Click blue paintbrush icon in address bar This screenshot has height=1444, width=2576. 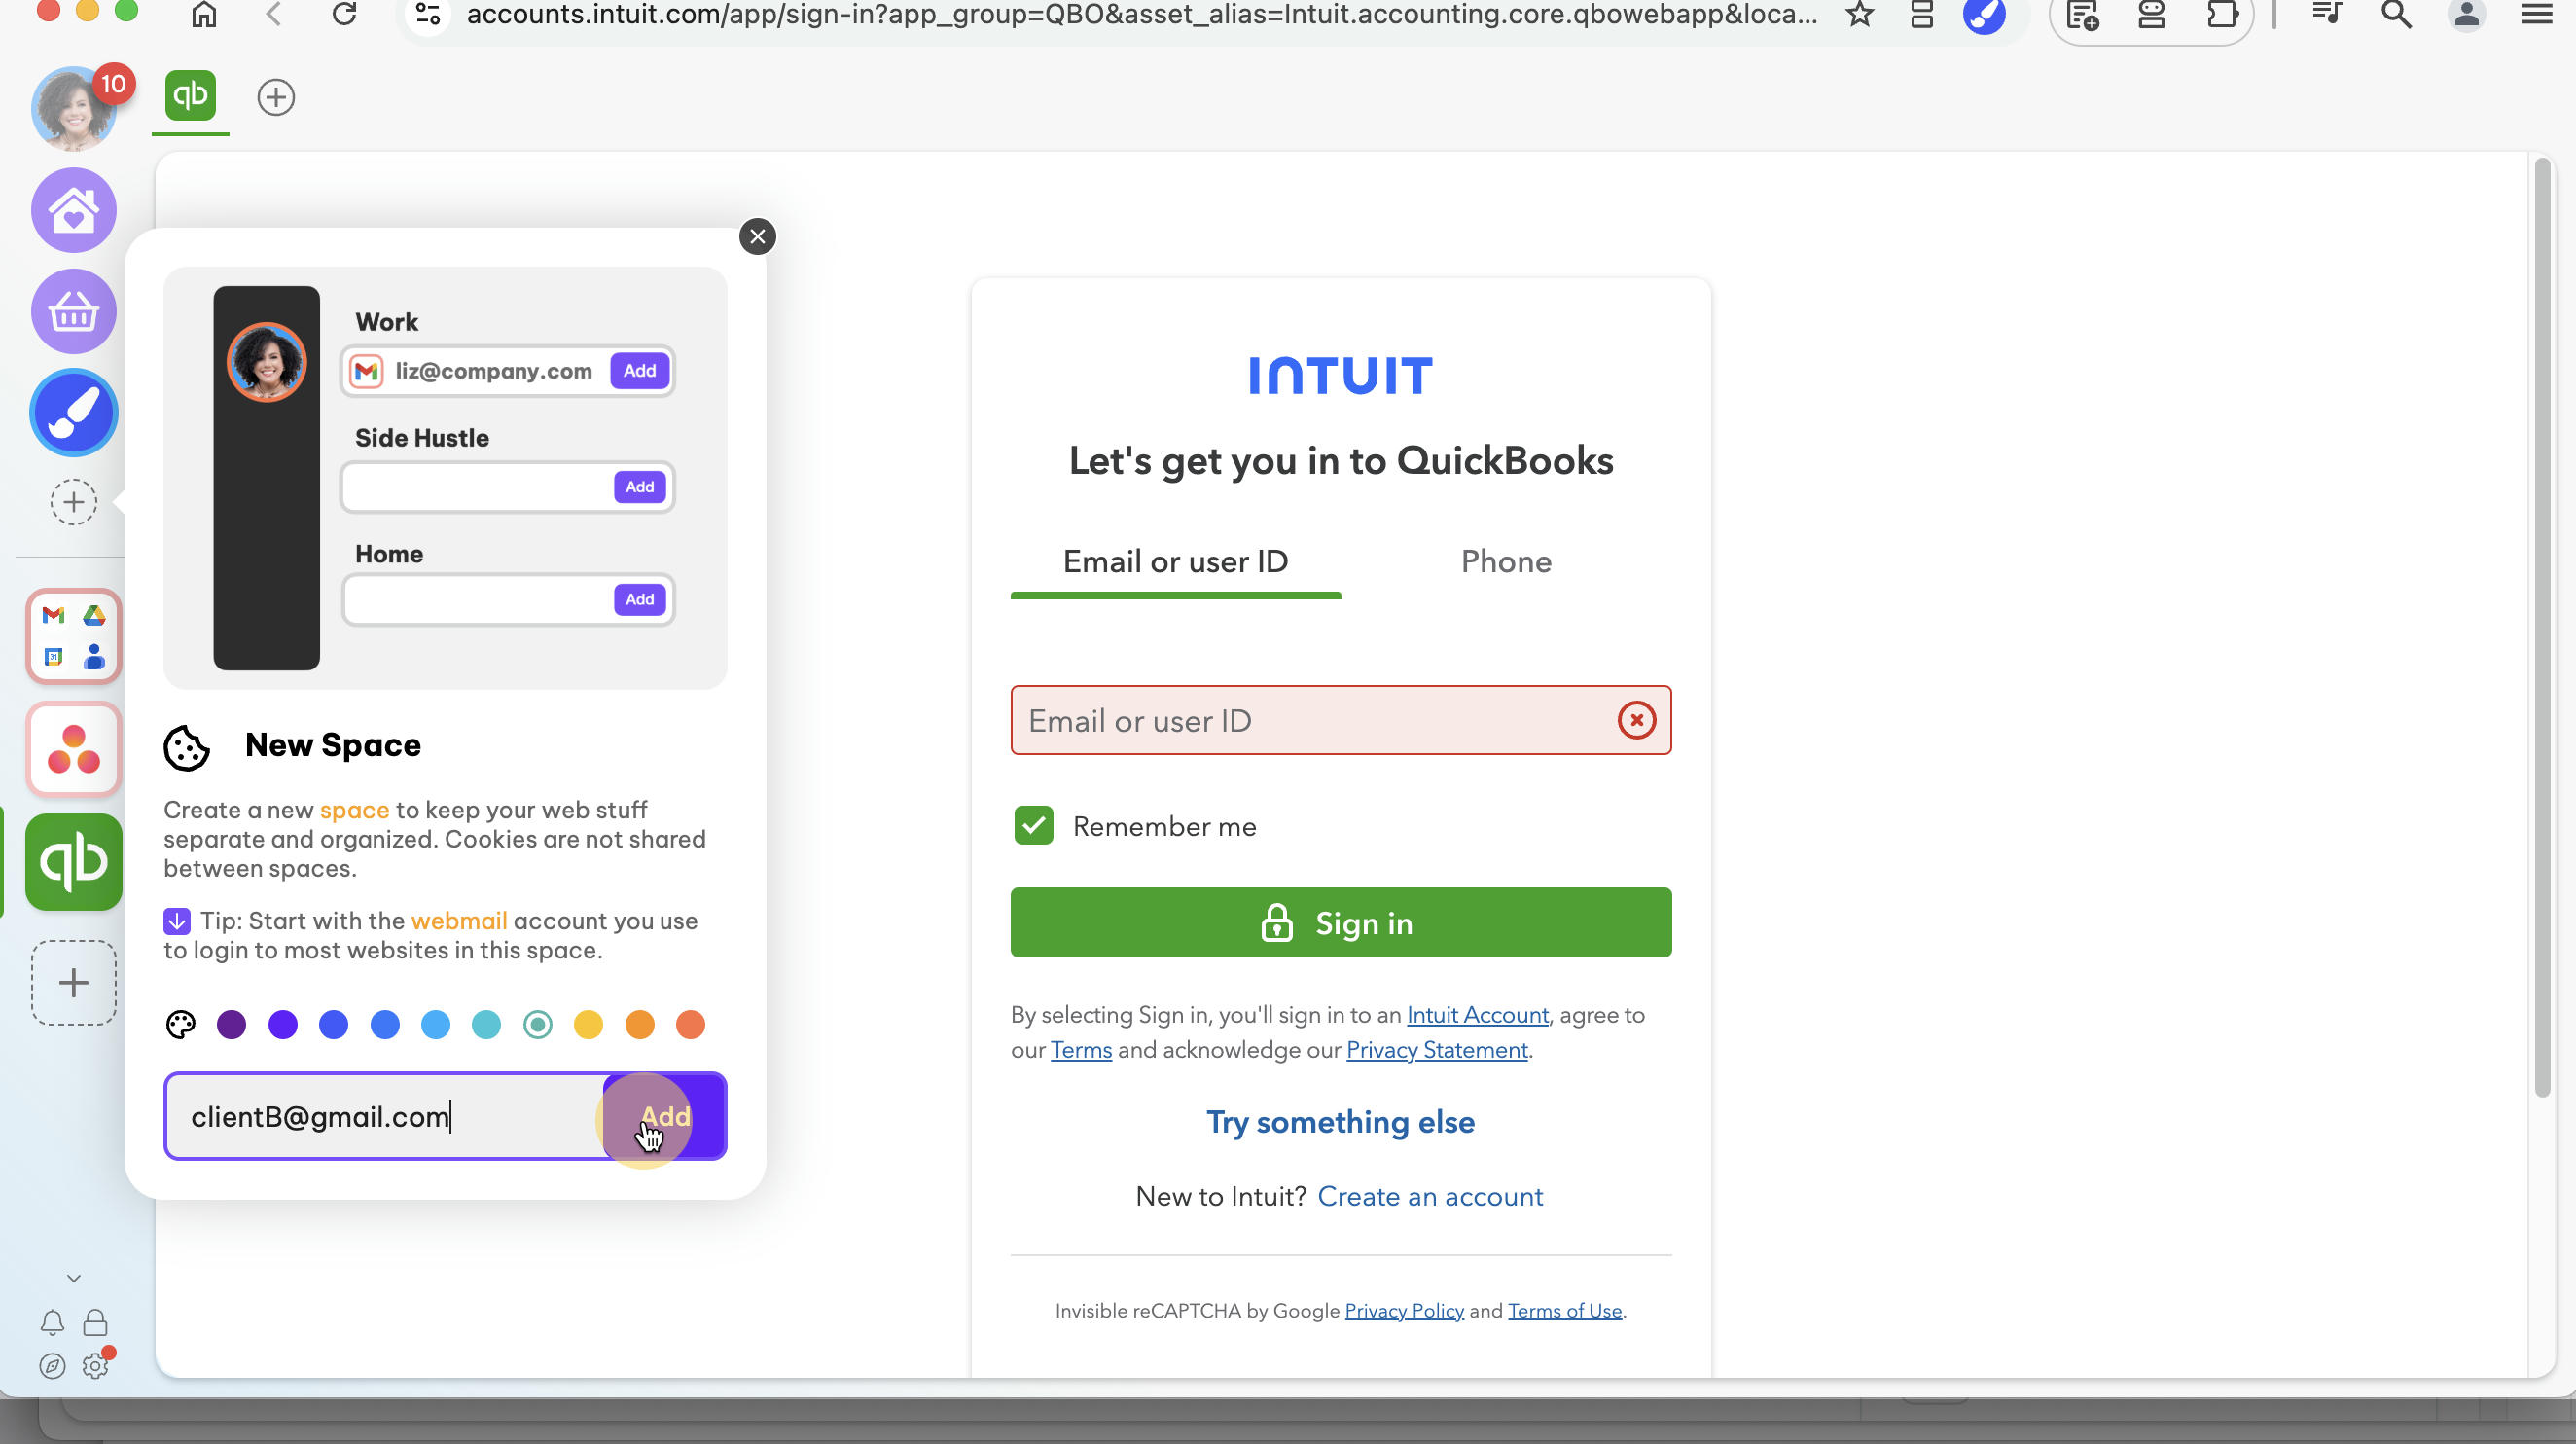pos(1984,14)
